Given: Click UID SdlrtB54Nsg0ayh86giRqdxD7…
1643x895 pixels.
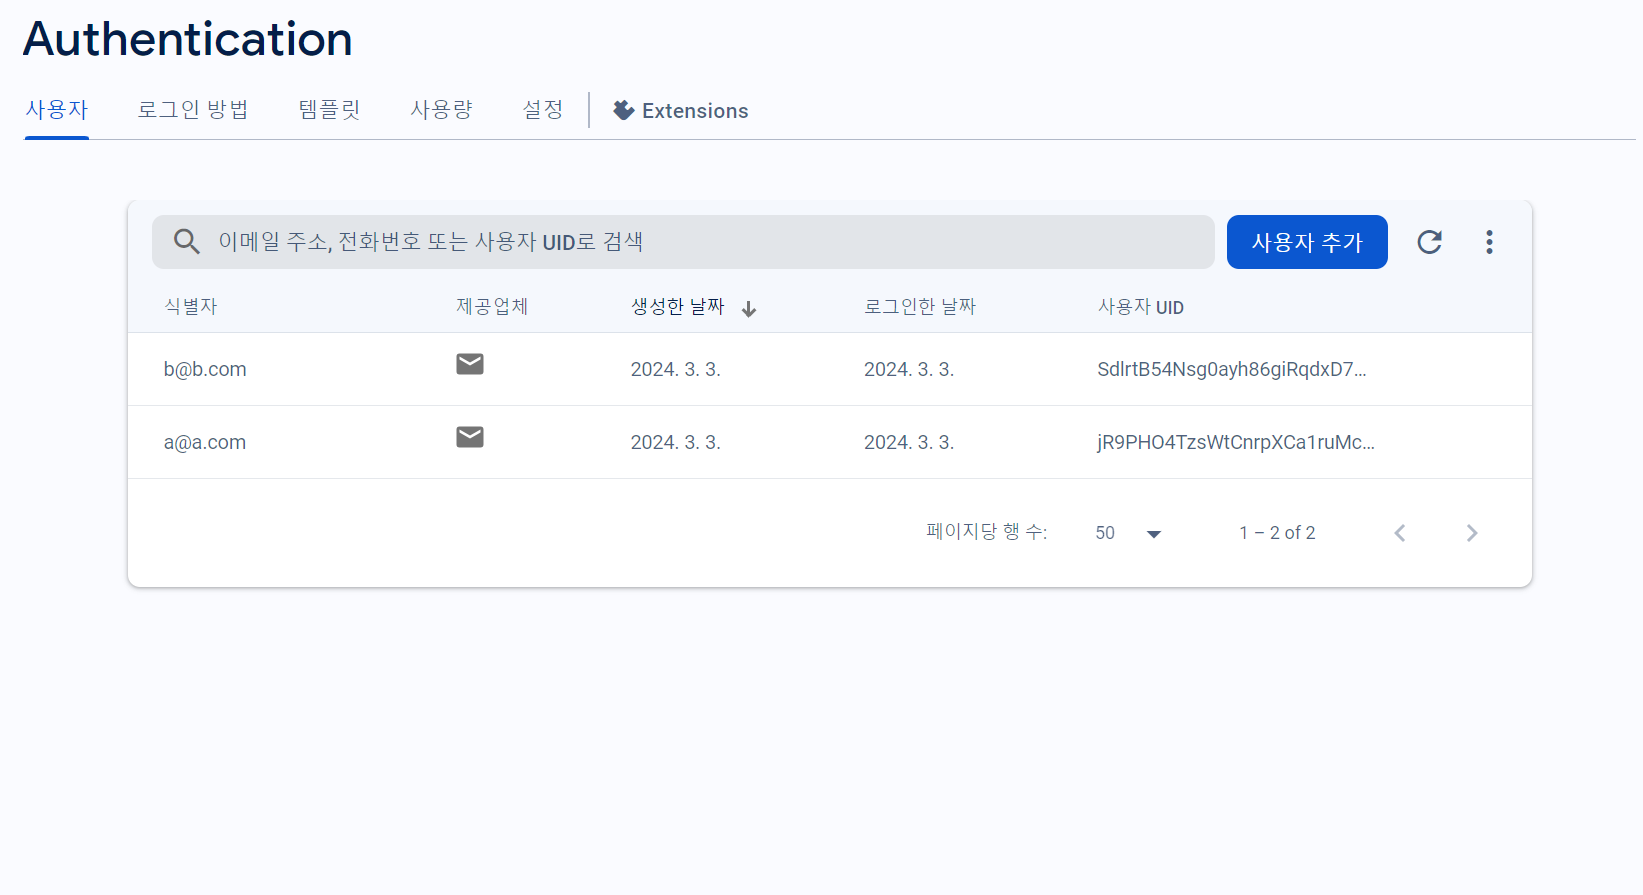Looking at the screenshot, I should click(x=1232, y=369).
